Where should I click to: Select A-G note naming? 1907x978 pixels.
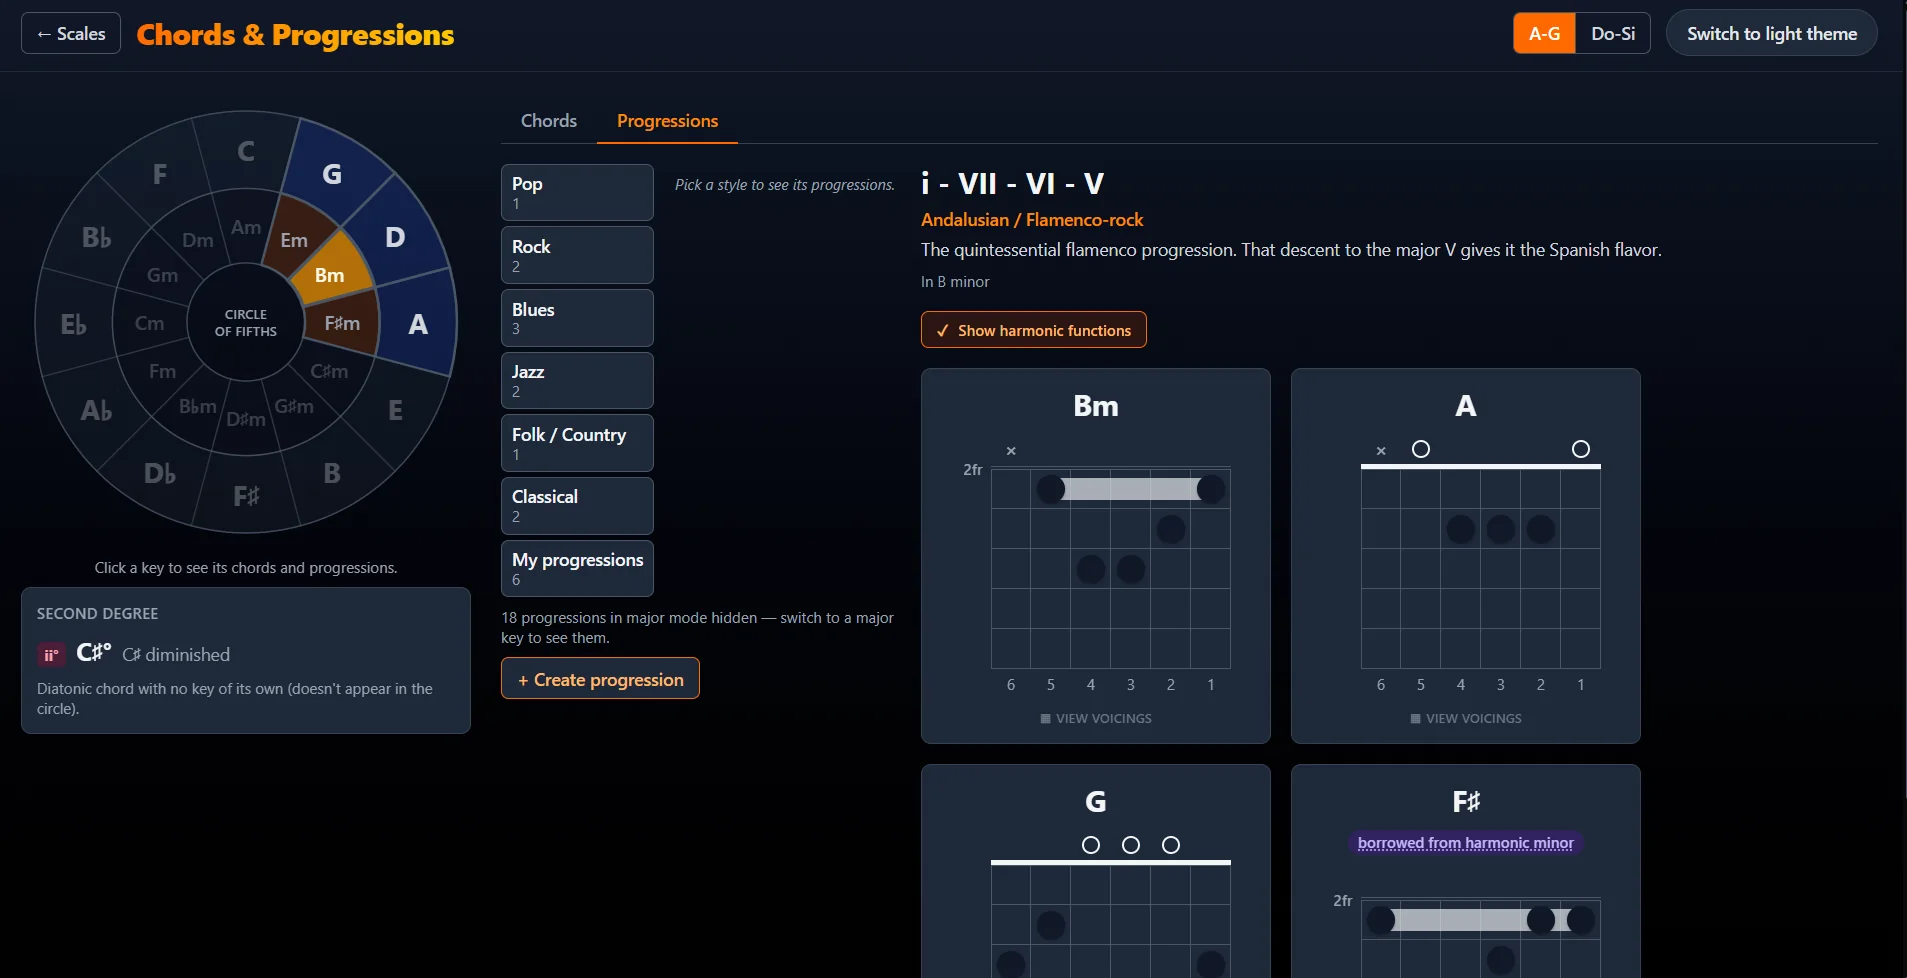1544,33
